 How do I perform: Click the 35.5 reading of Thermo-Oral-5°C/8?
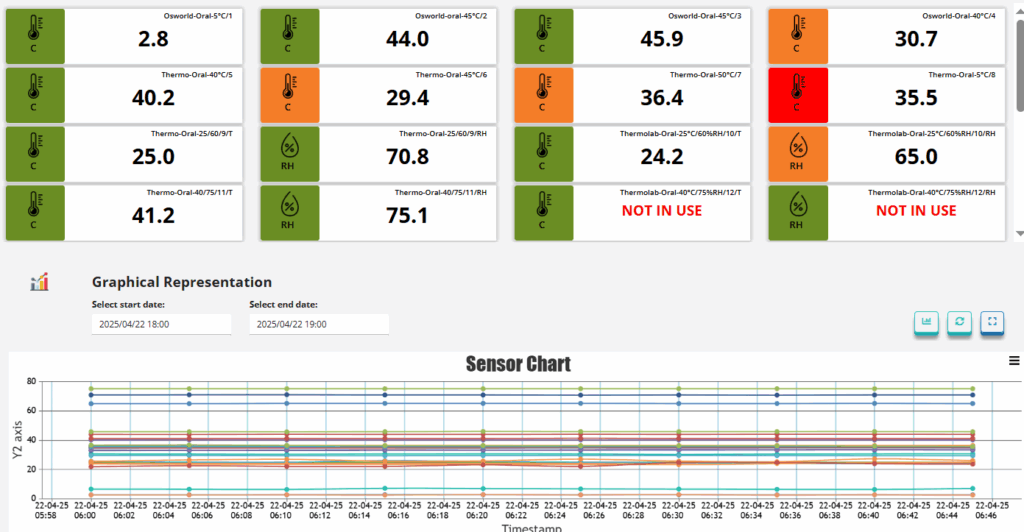click(x=916, y=97)
